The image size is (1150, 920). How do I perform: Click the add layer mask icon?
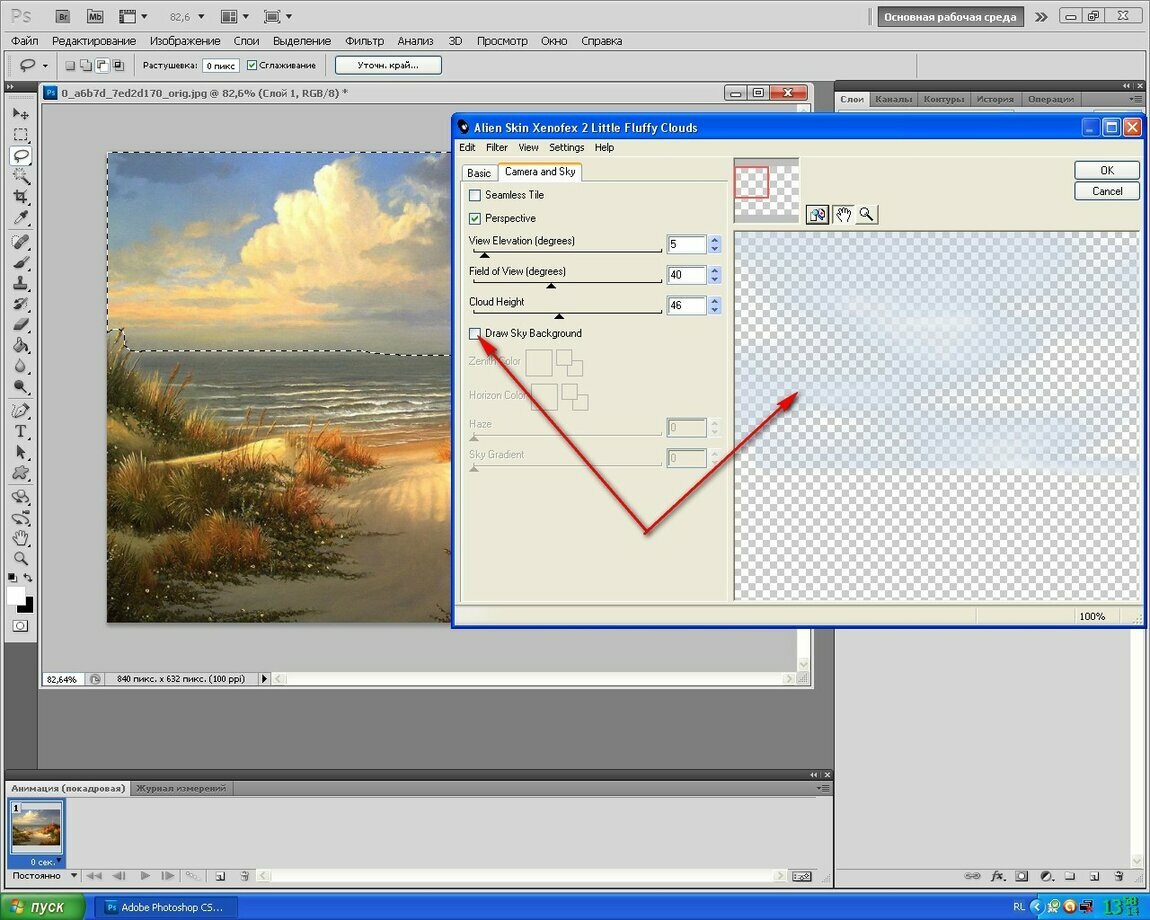1022,876
